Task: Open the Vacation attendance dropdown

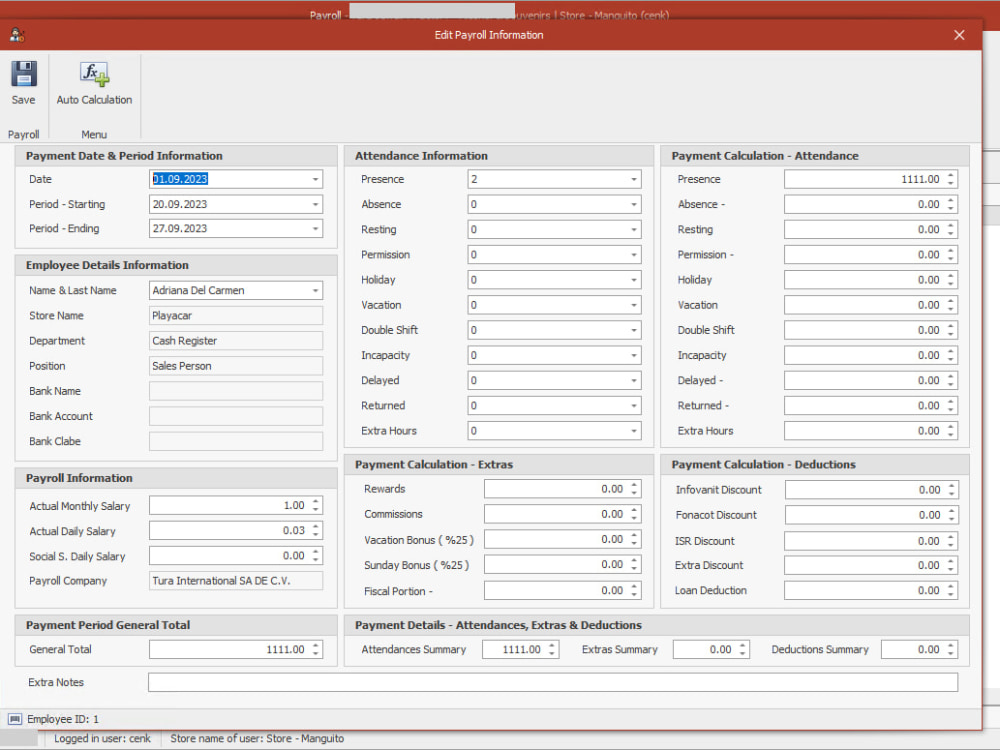Action: (x=632, y=304)
